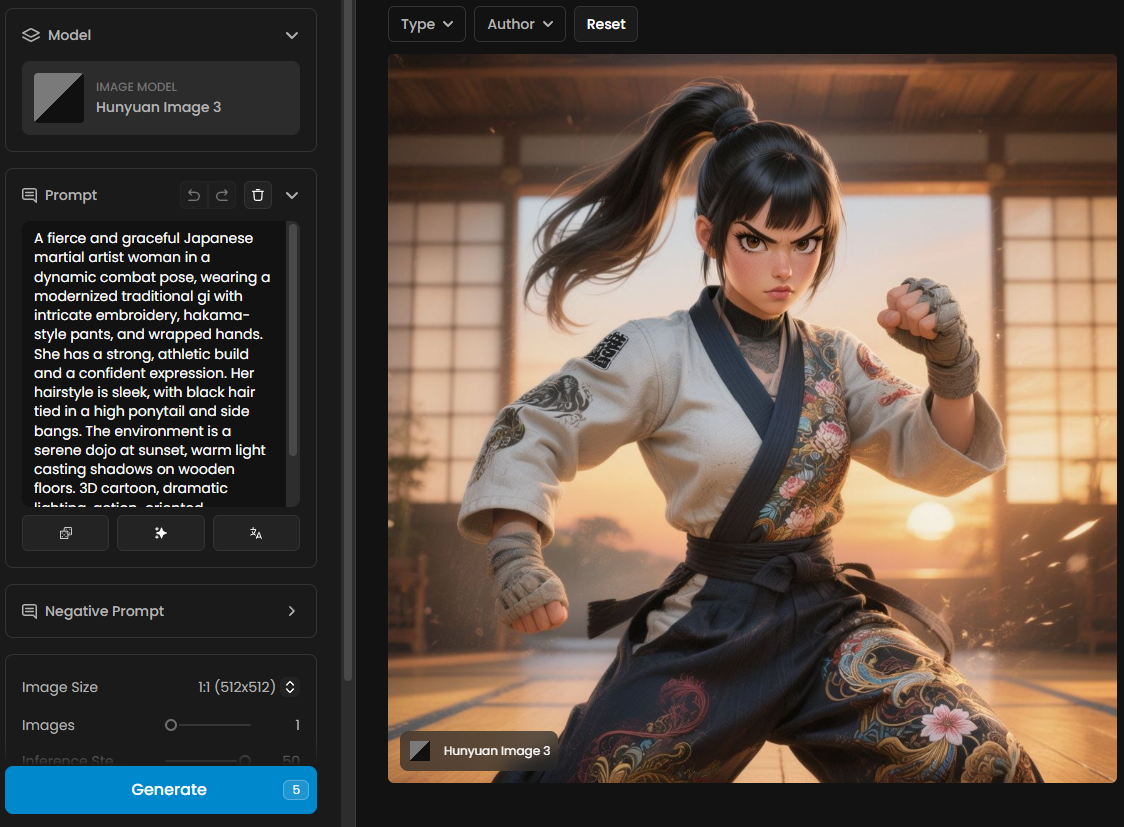Click the Images count slider handle

171,725
